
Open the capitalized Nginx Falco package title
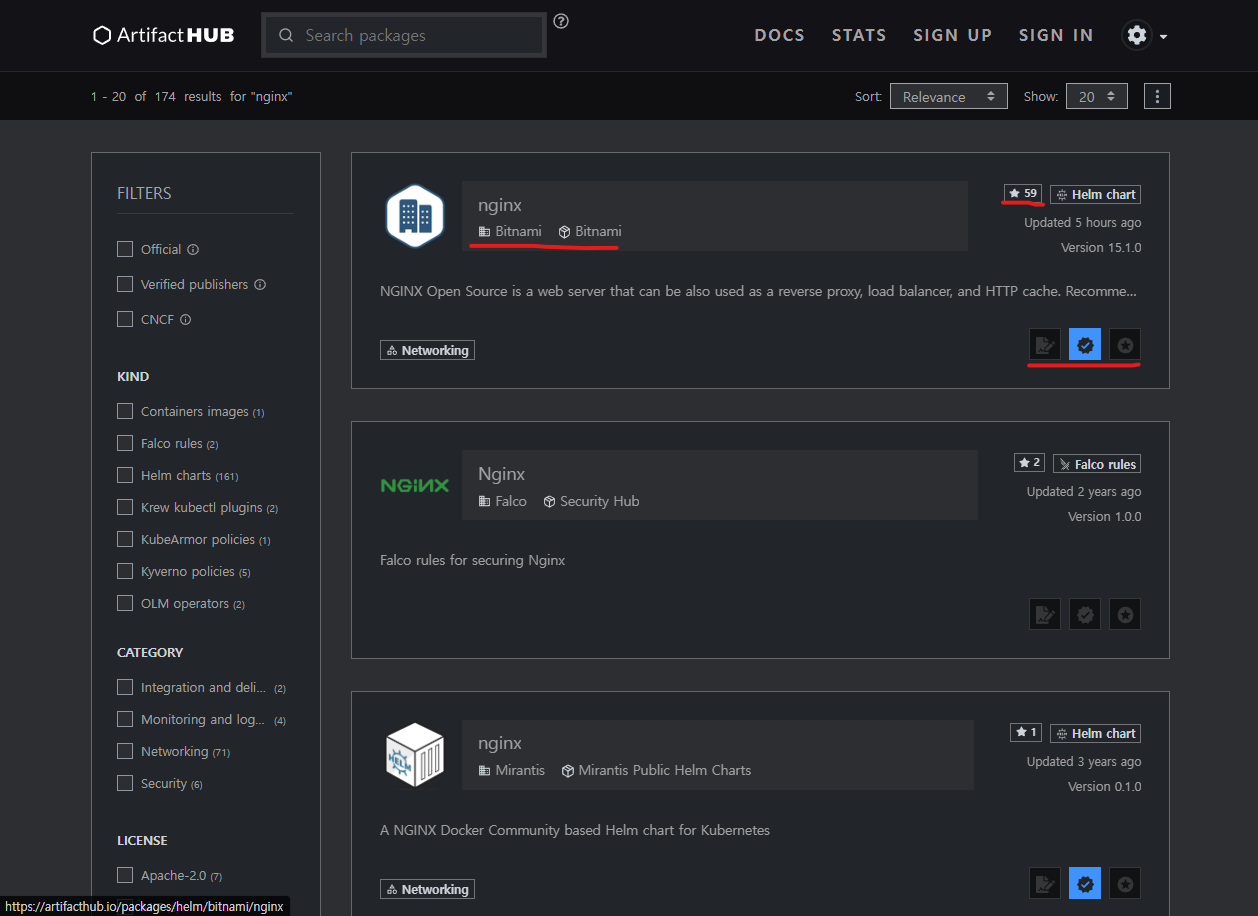[x=501, y=474]
